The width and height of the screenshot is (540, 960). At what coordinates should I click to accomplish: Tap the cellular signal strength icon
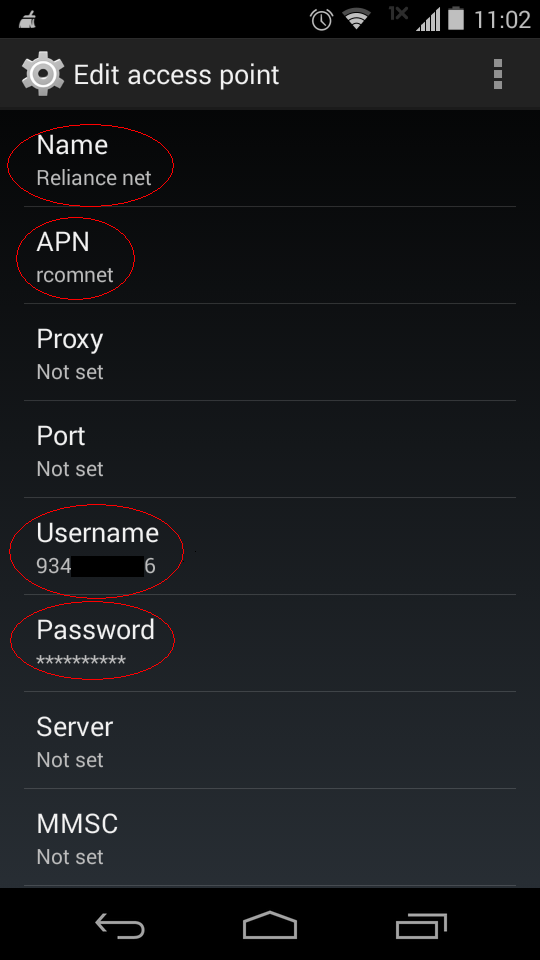click(427, 20)
